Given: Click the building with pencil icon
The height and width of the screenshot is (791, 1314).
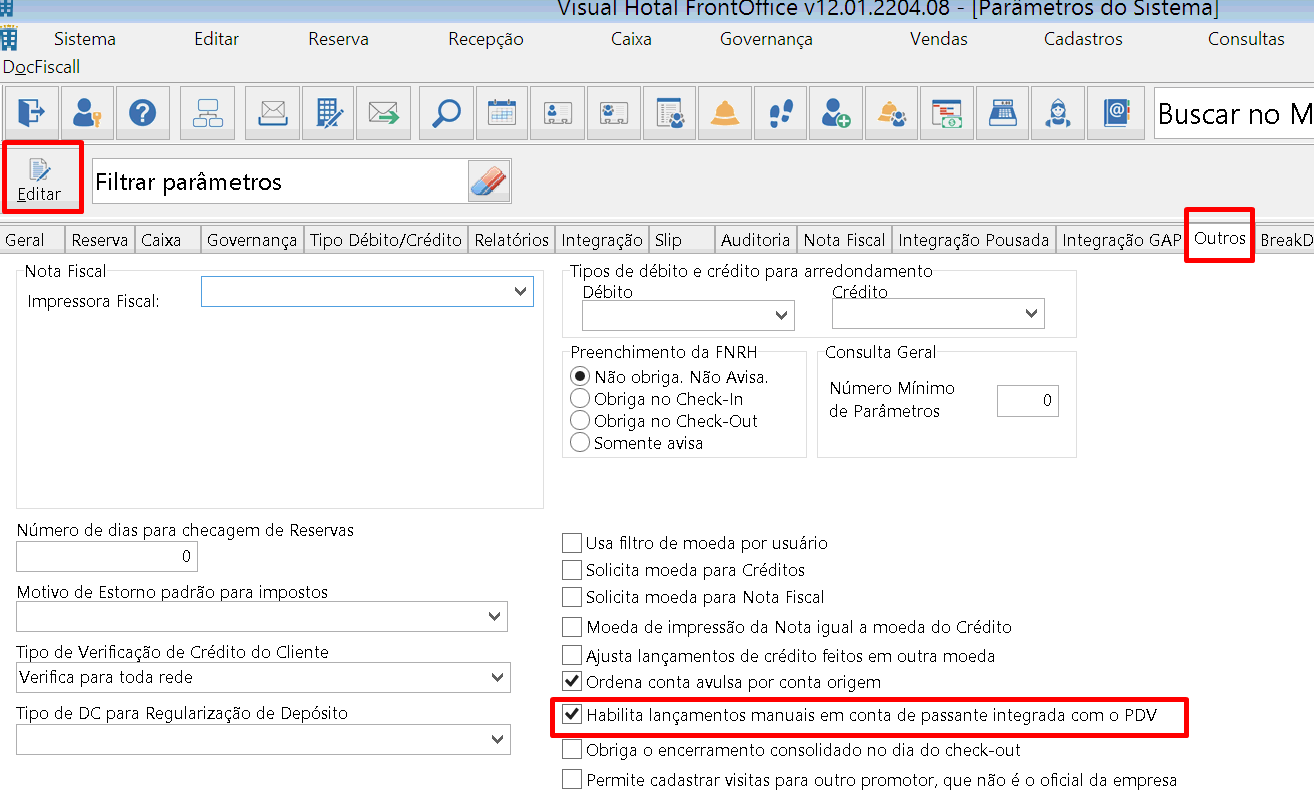Looking at the screenshot, I should pyautogui.click(x=328, y=113).
